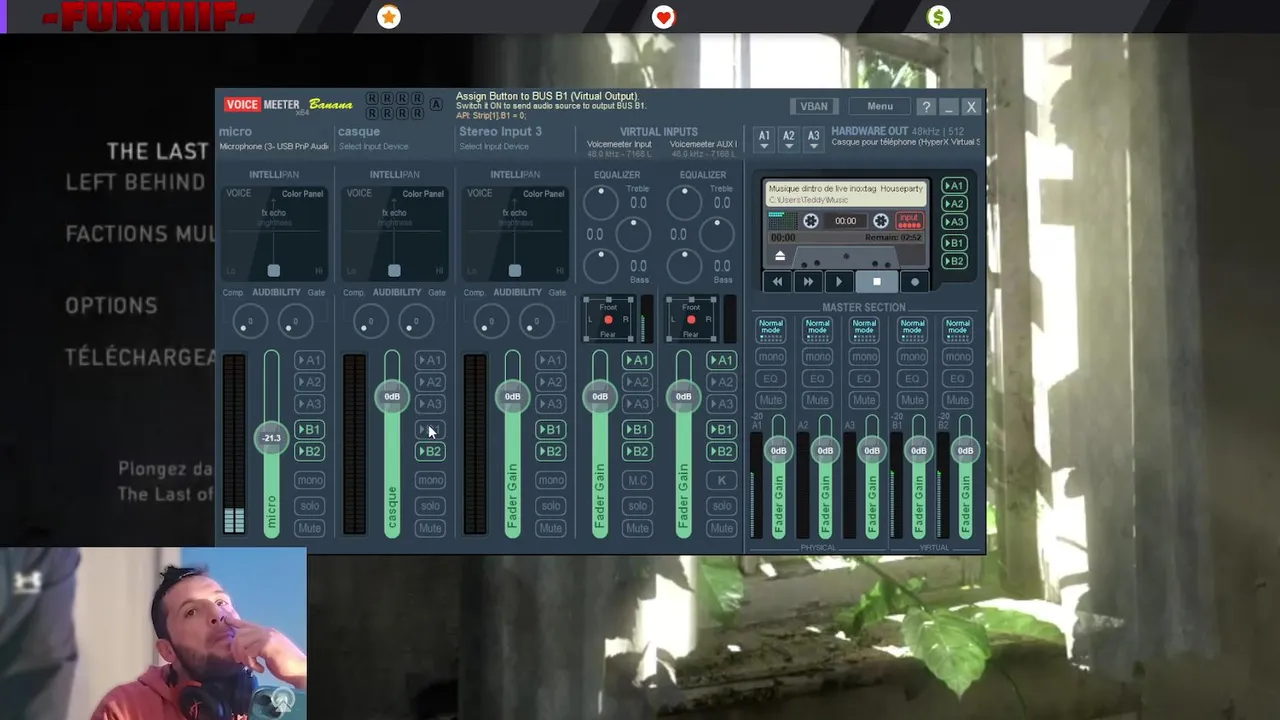
Task: Disable A1 on Voicemeeter AUX strip
Action: tap(721, 361)
